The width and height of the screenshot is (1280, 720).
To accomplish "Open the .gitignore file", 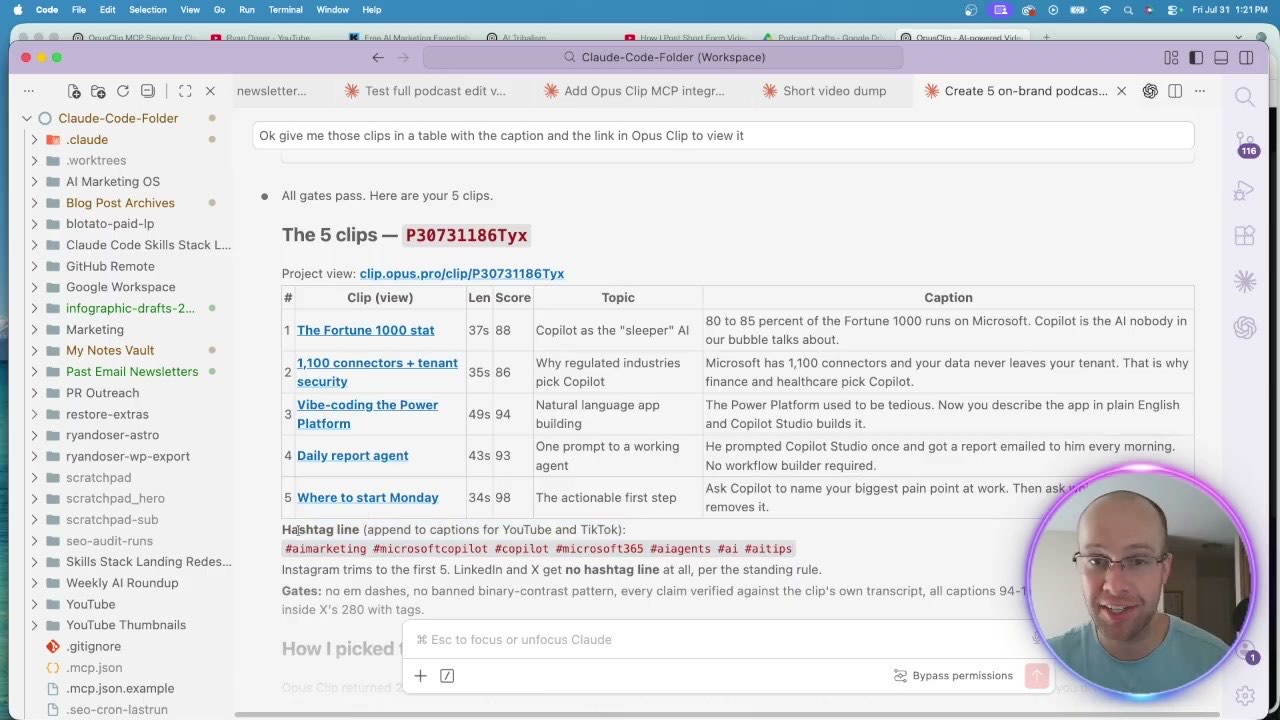I will point(93,646).
